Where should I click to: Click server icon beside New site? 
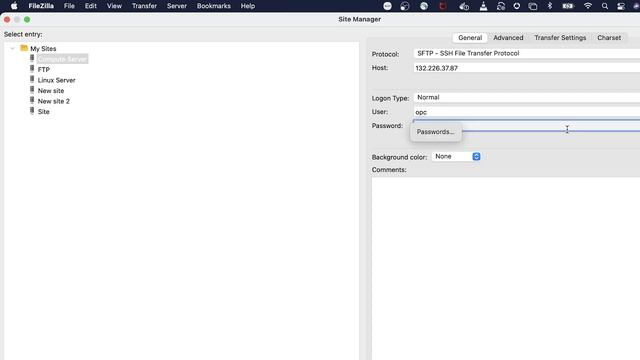coord(32,90)
